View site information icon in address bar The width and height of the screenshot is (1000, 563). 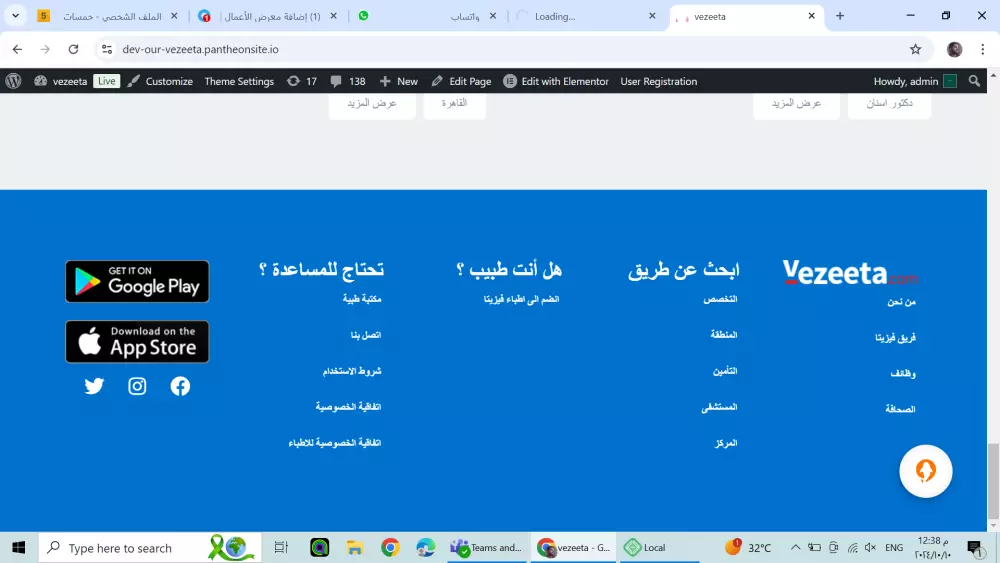107,49
